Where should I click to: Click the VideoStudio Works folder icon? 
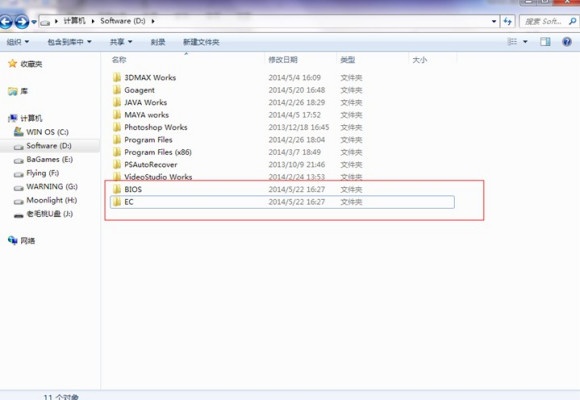pos(117,176)
